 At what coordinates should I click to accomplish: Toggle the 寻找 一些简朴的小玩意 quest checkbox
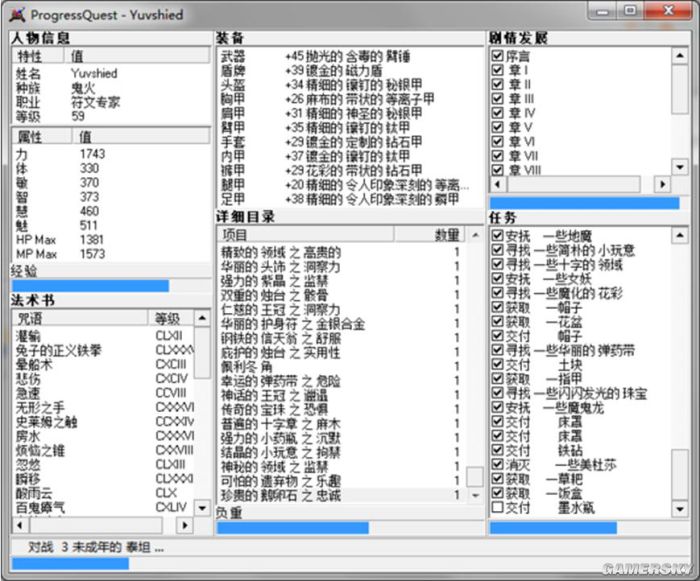click(497, 250)
